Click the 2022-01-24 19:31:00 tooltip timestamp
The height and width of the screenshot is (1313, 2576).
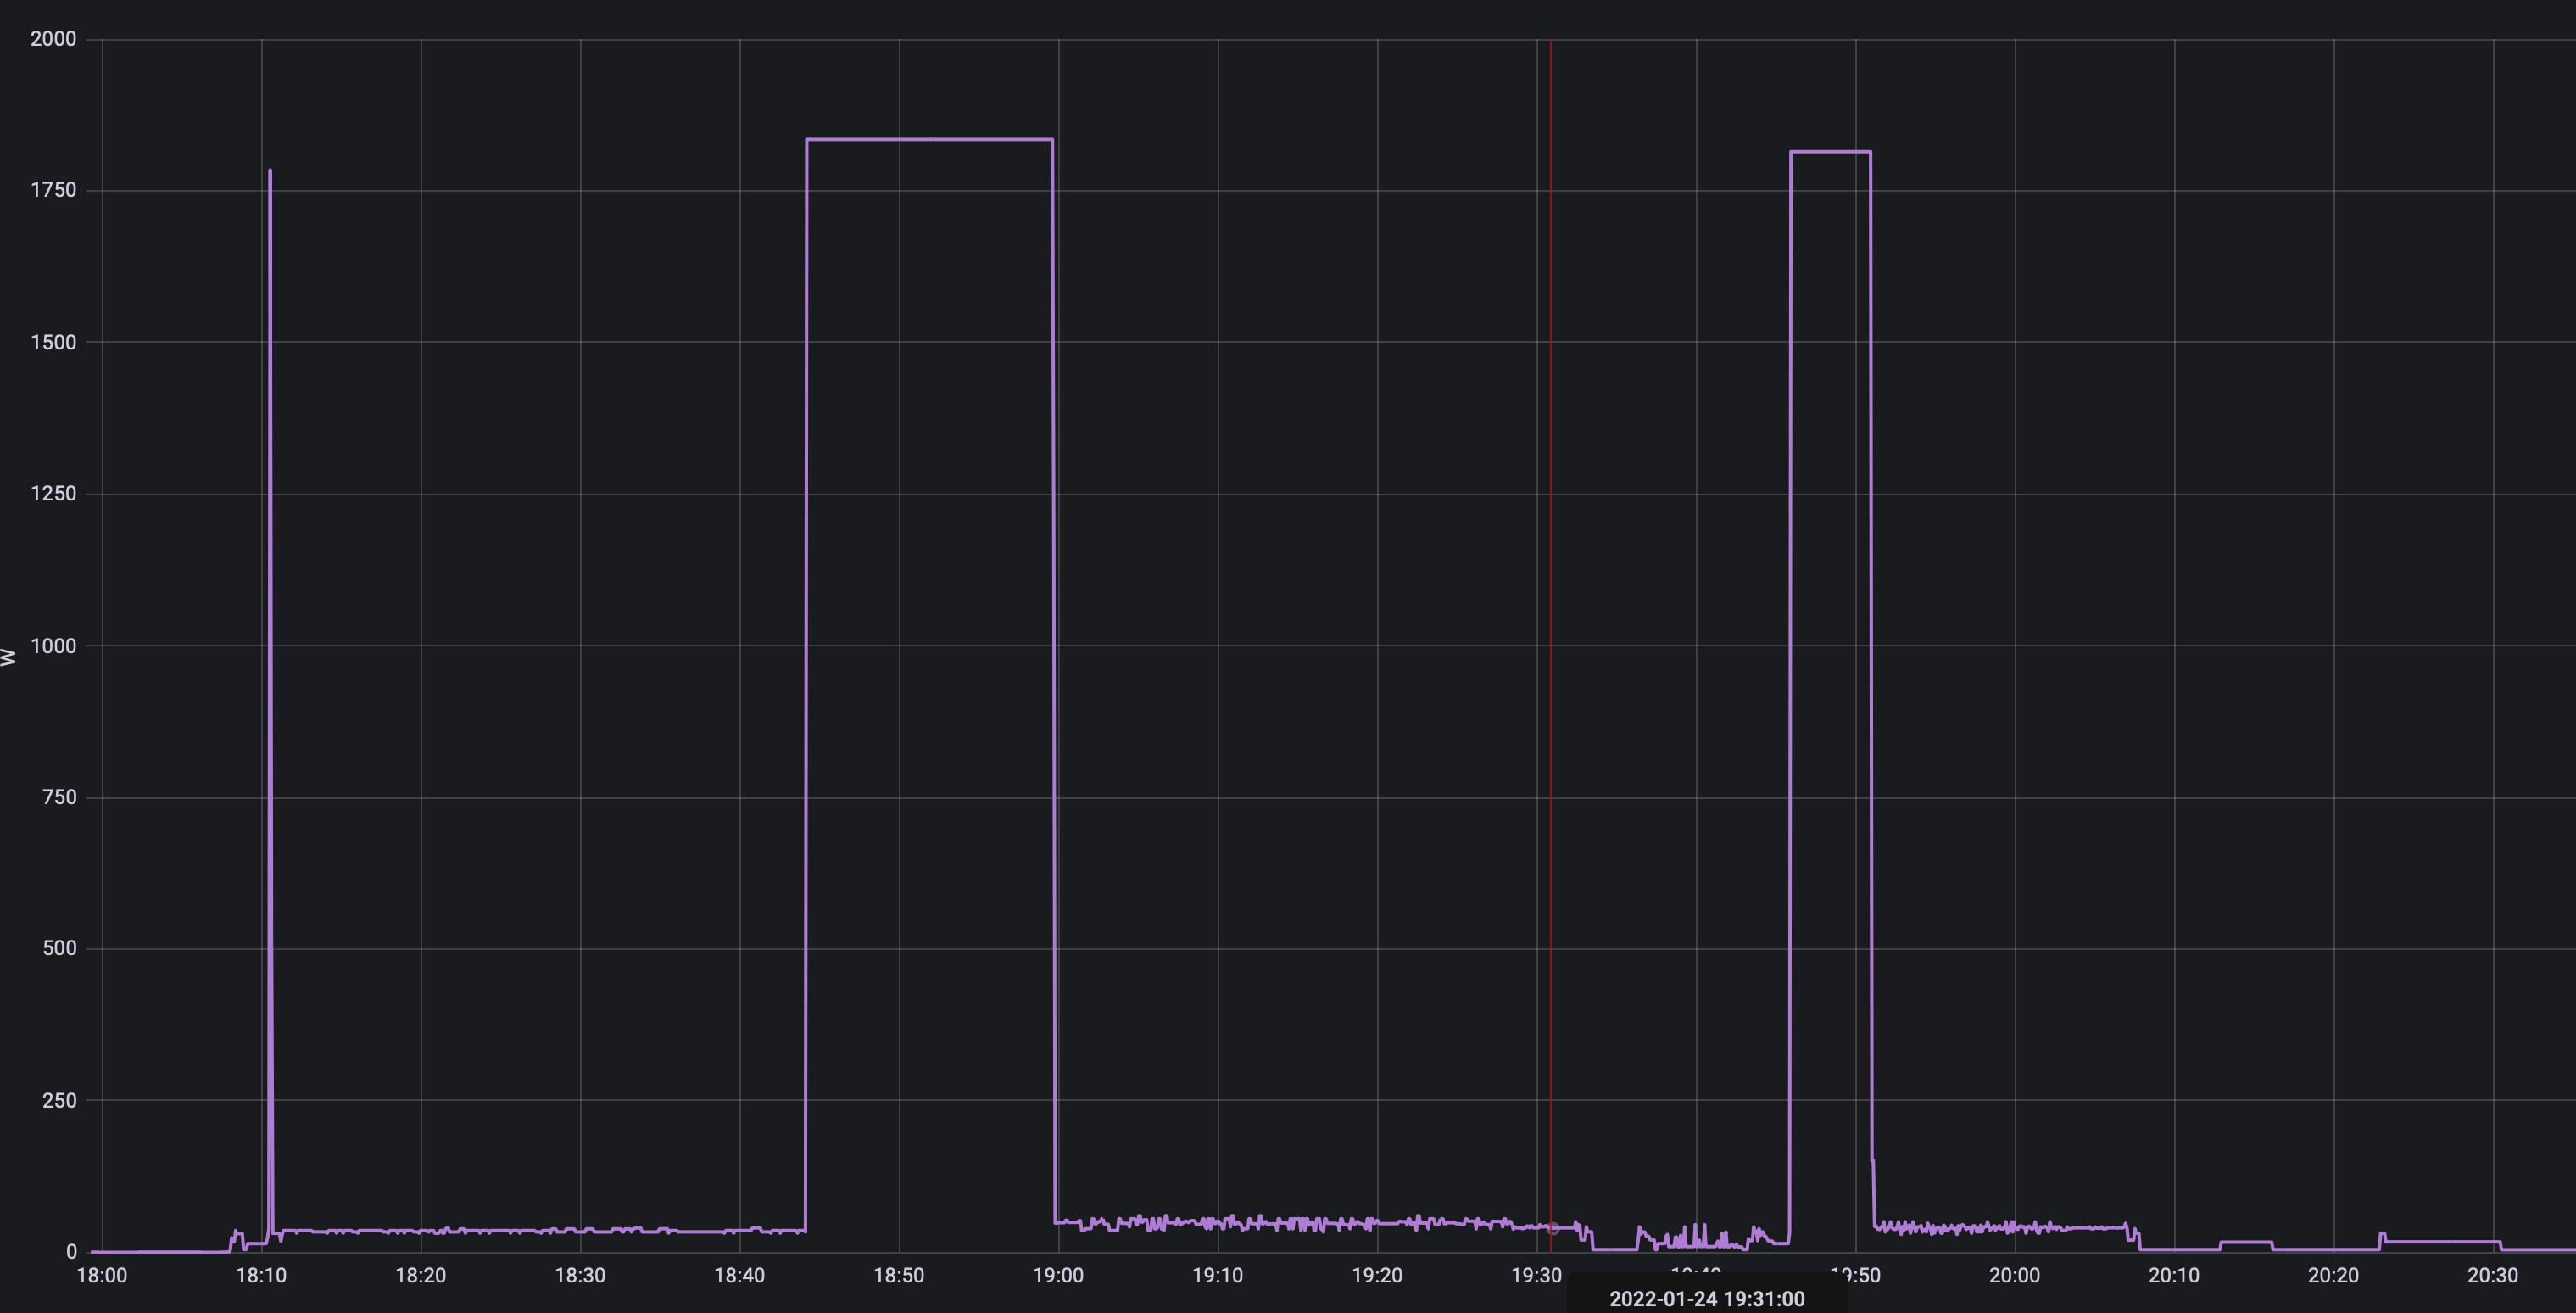[1706, 1299]
